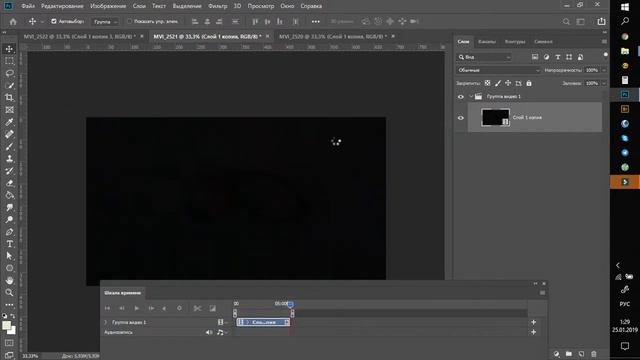Open the audio track music note menu

(222, 333)
